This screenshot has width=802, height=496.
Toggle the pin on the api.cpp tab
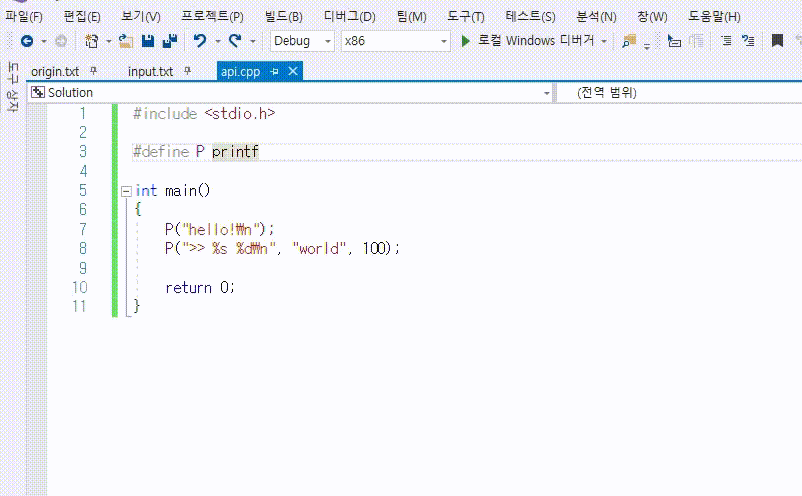point(274,72)
